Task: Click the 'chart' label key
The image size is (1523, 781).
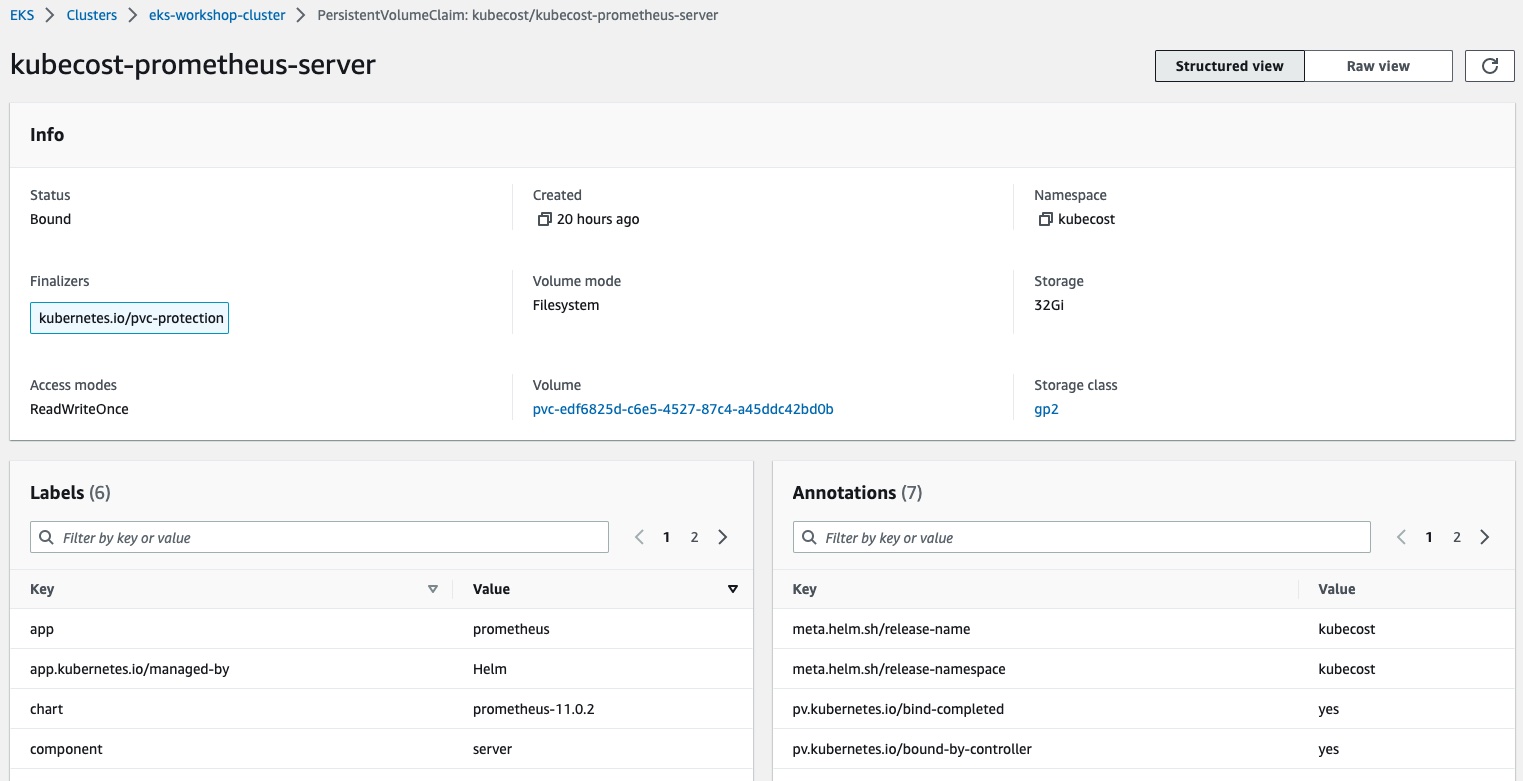Action: click(x=46, y=709)
